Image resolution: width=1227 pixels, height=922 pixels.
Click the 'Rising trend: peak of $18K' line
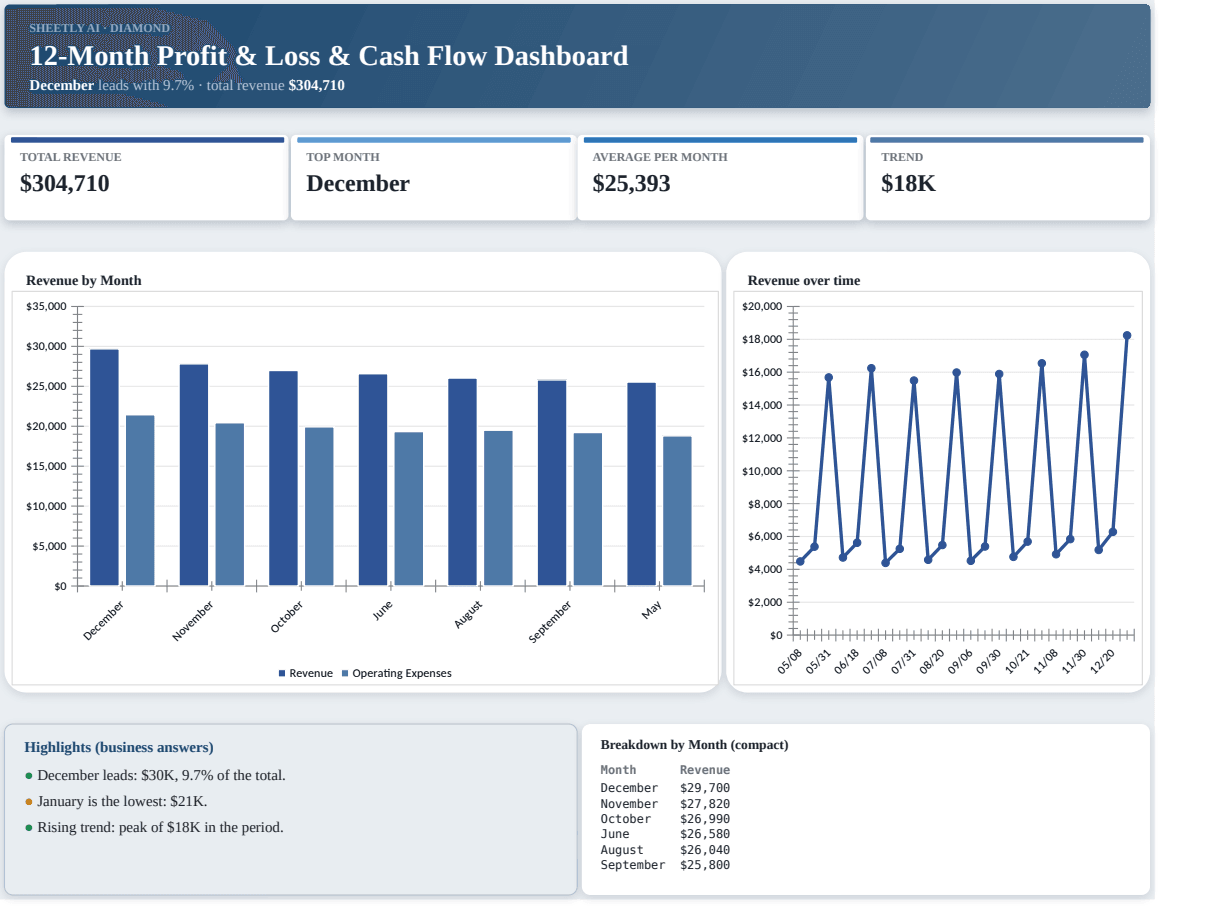(x=160, y=827)
